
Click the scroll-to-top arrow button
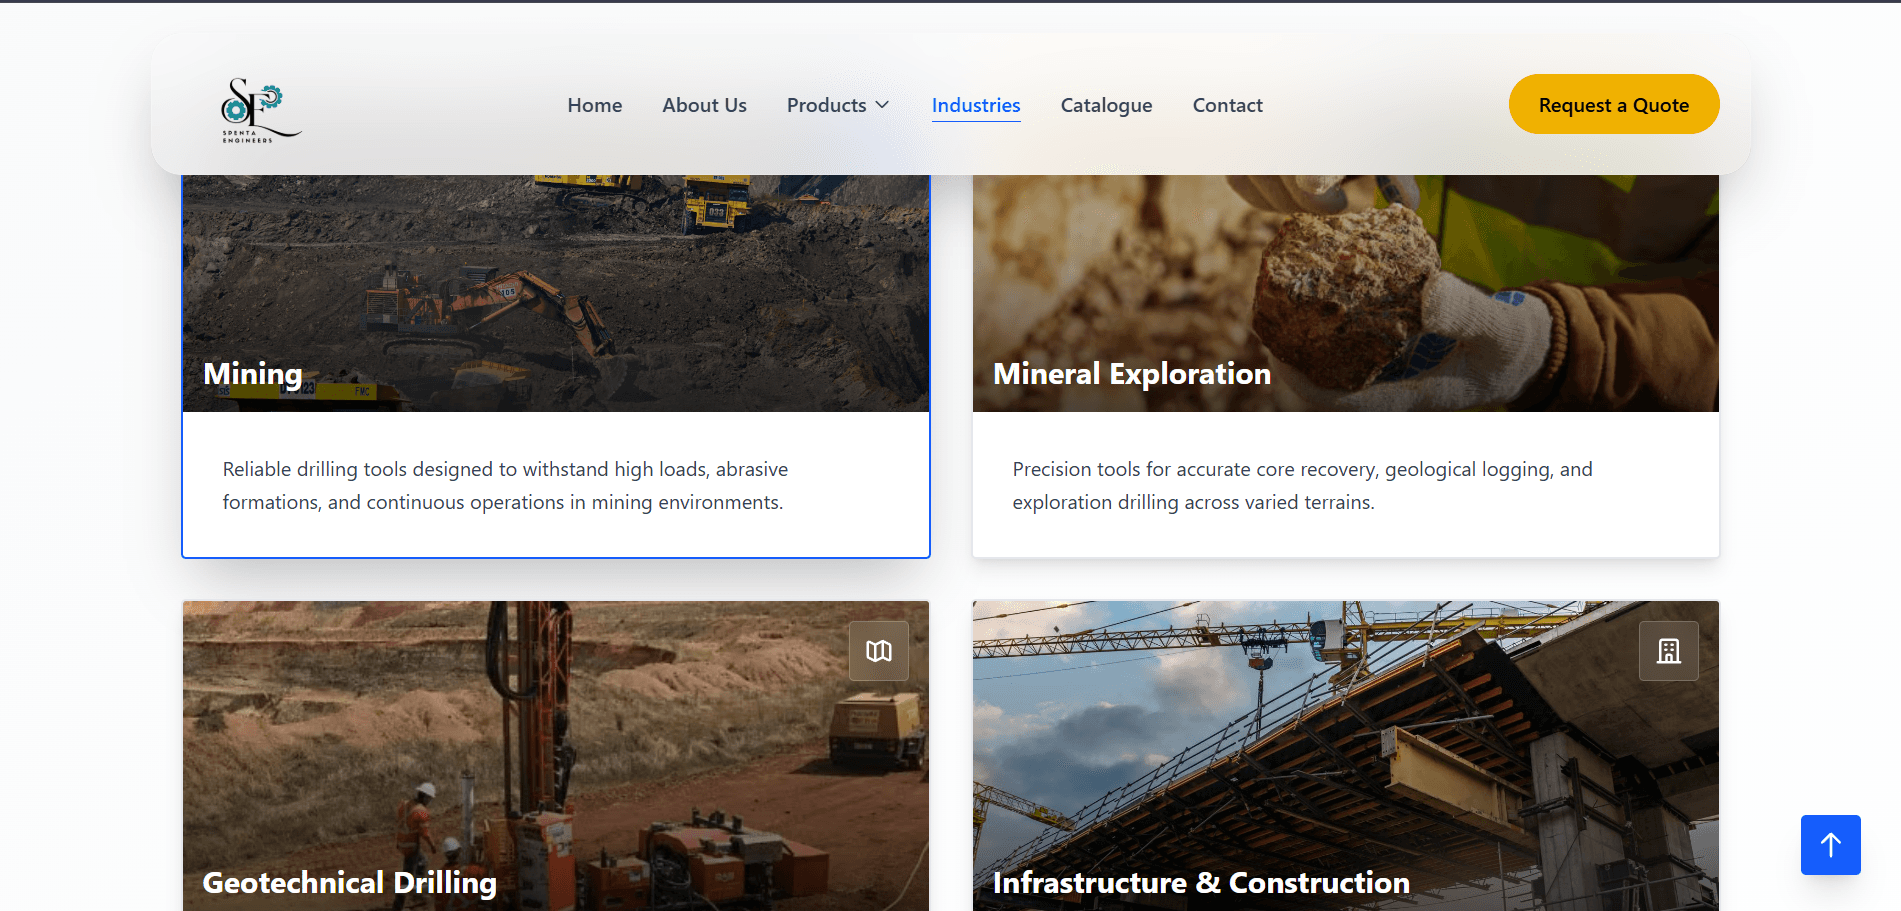click(1830, 845)
